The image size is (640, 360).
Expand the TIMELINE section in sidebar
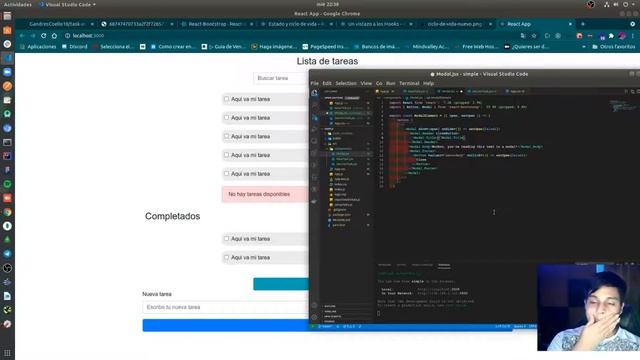(x=330, y=311)
